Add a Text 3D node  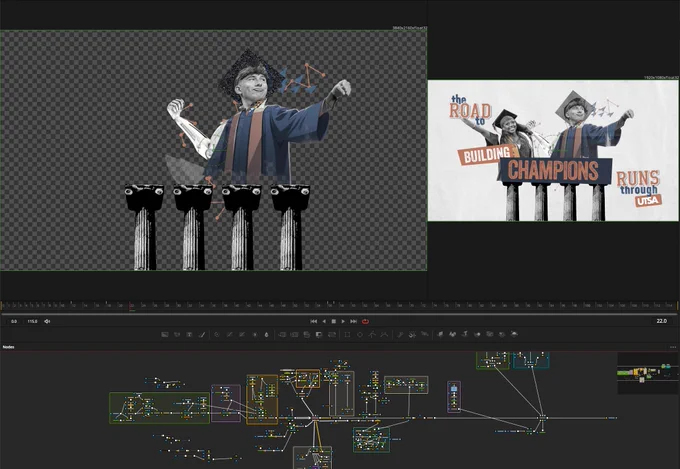[465, 335]
